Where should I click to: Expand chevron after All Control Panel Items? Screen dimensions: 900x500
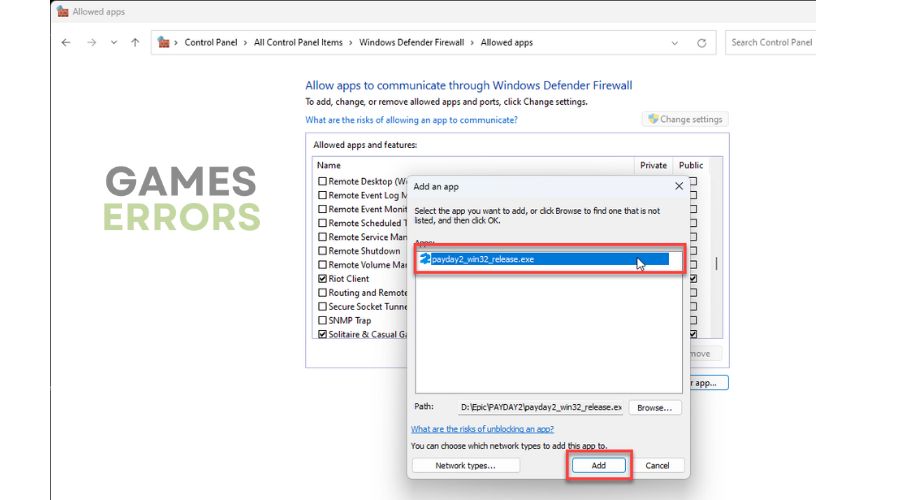351,42
